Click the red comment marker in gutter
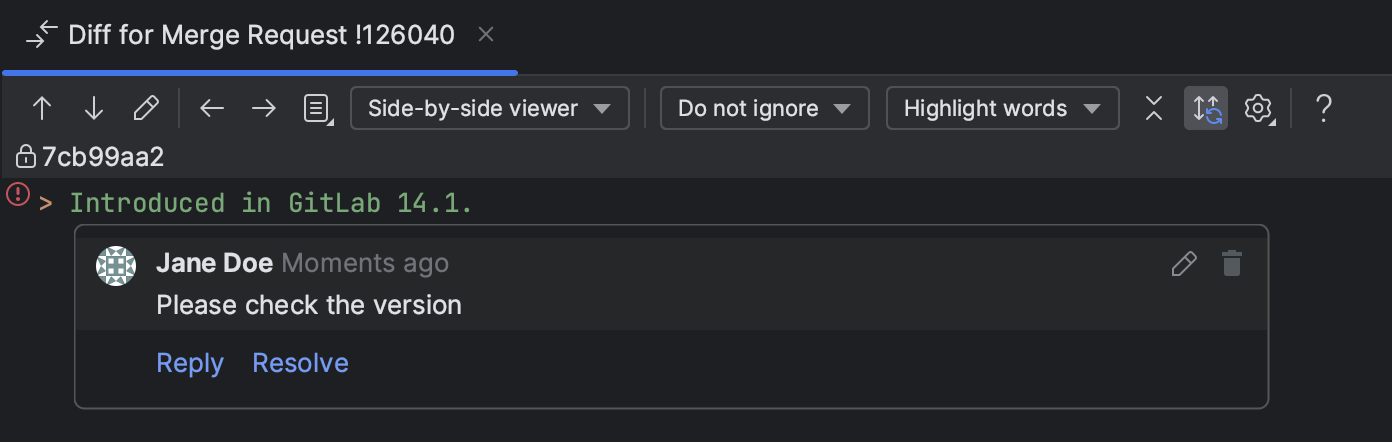The height and width of the screenshot is (442, 1392). (18, 194)
